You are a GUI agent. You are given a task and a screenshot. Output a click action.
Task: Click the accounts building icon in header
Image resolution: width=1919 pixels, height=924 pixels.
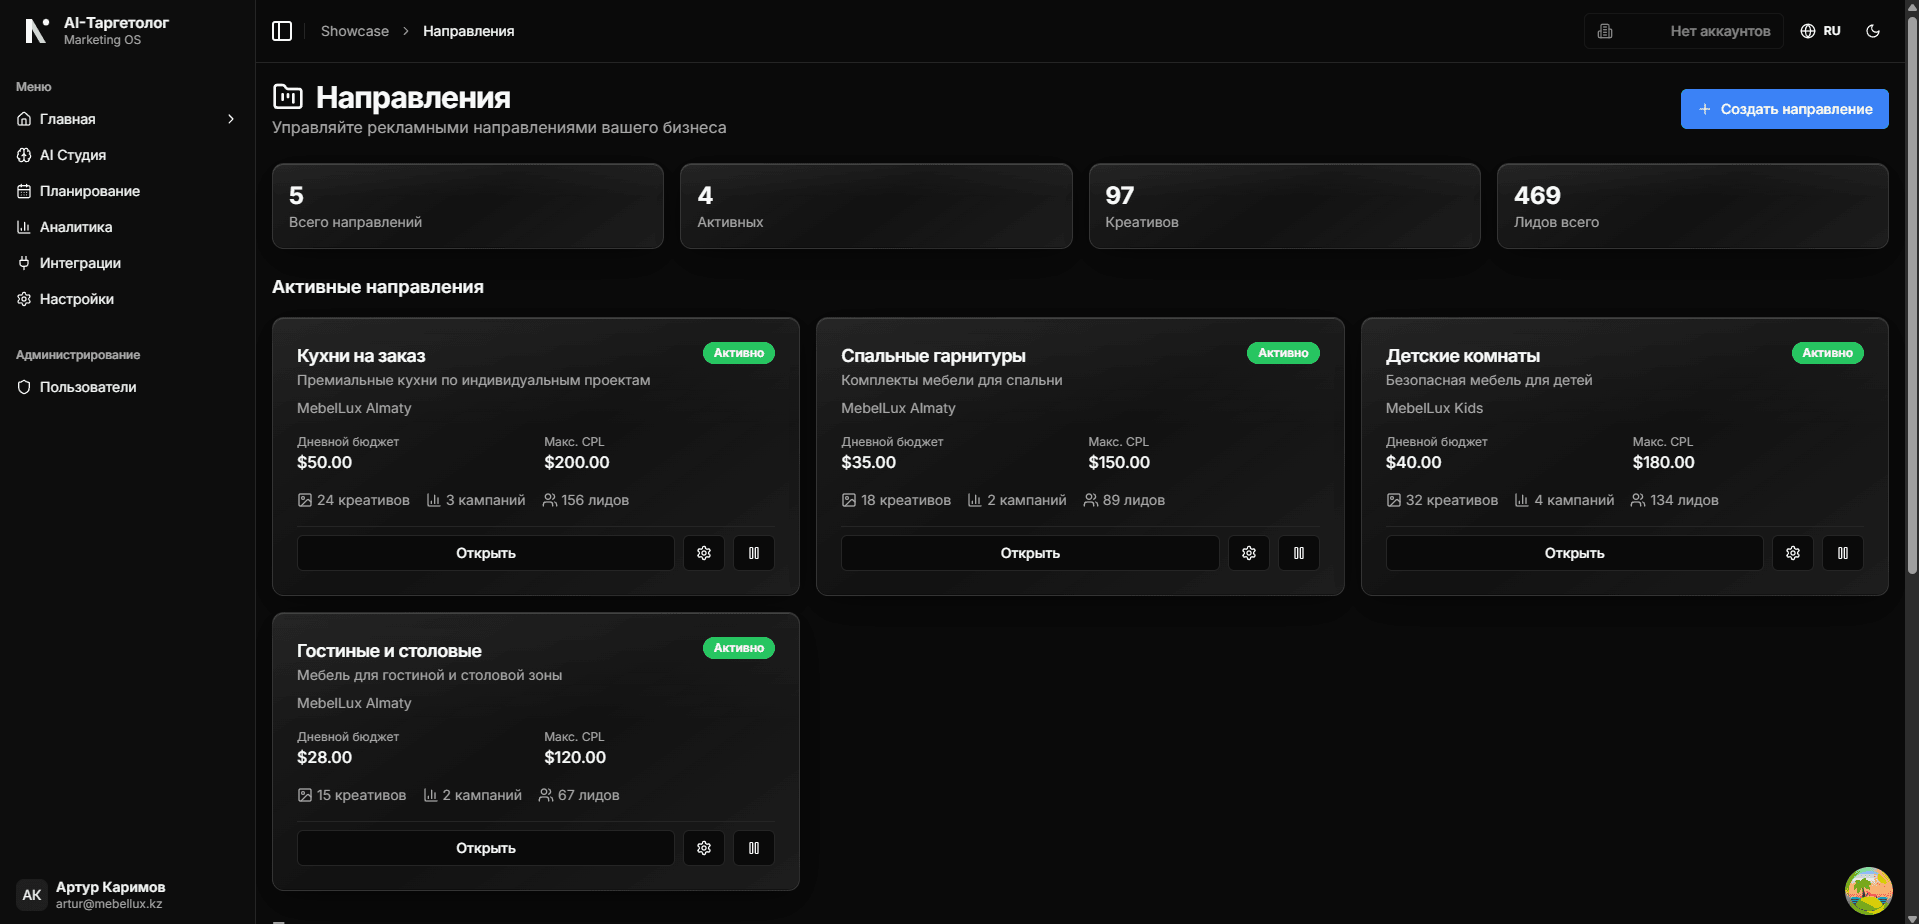tap(1605, 31)
